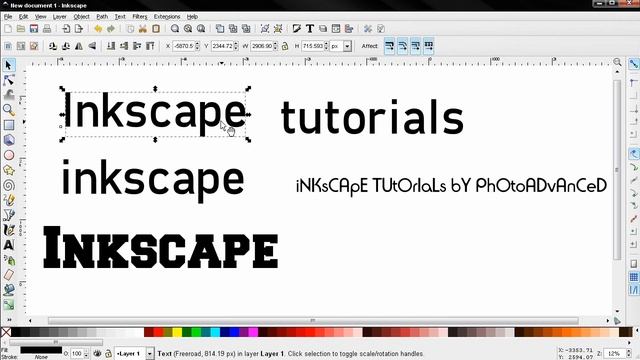Open the Extensions menu
640x360 pixels.
(x=167, y=17)
